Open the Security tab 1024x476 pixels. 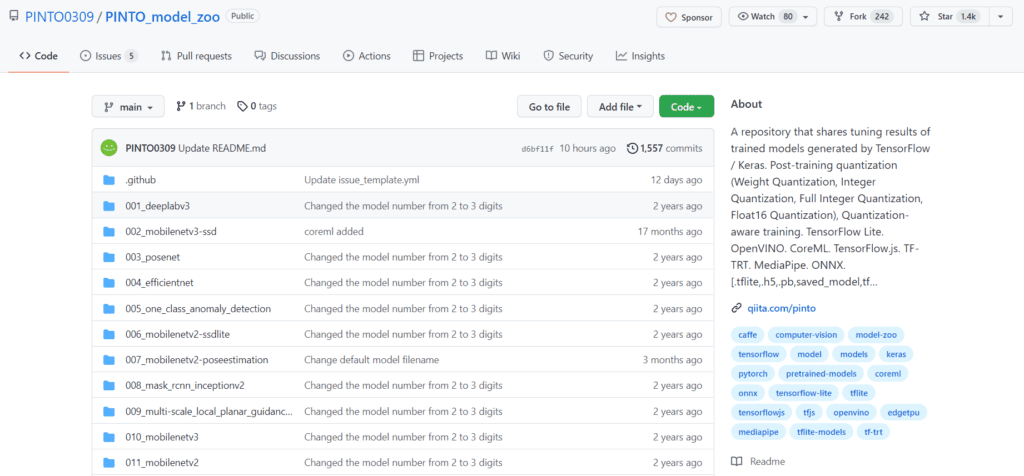(x=568, y=56)
